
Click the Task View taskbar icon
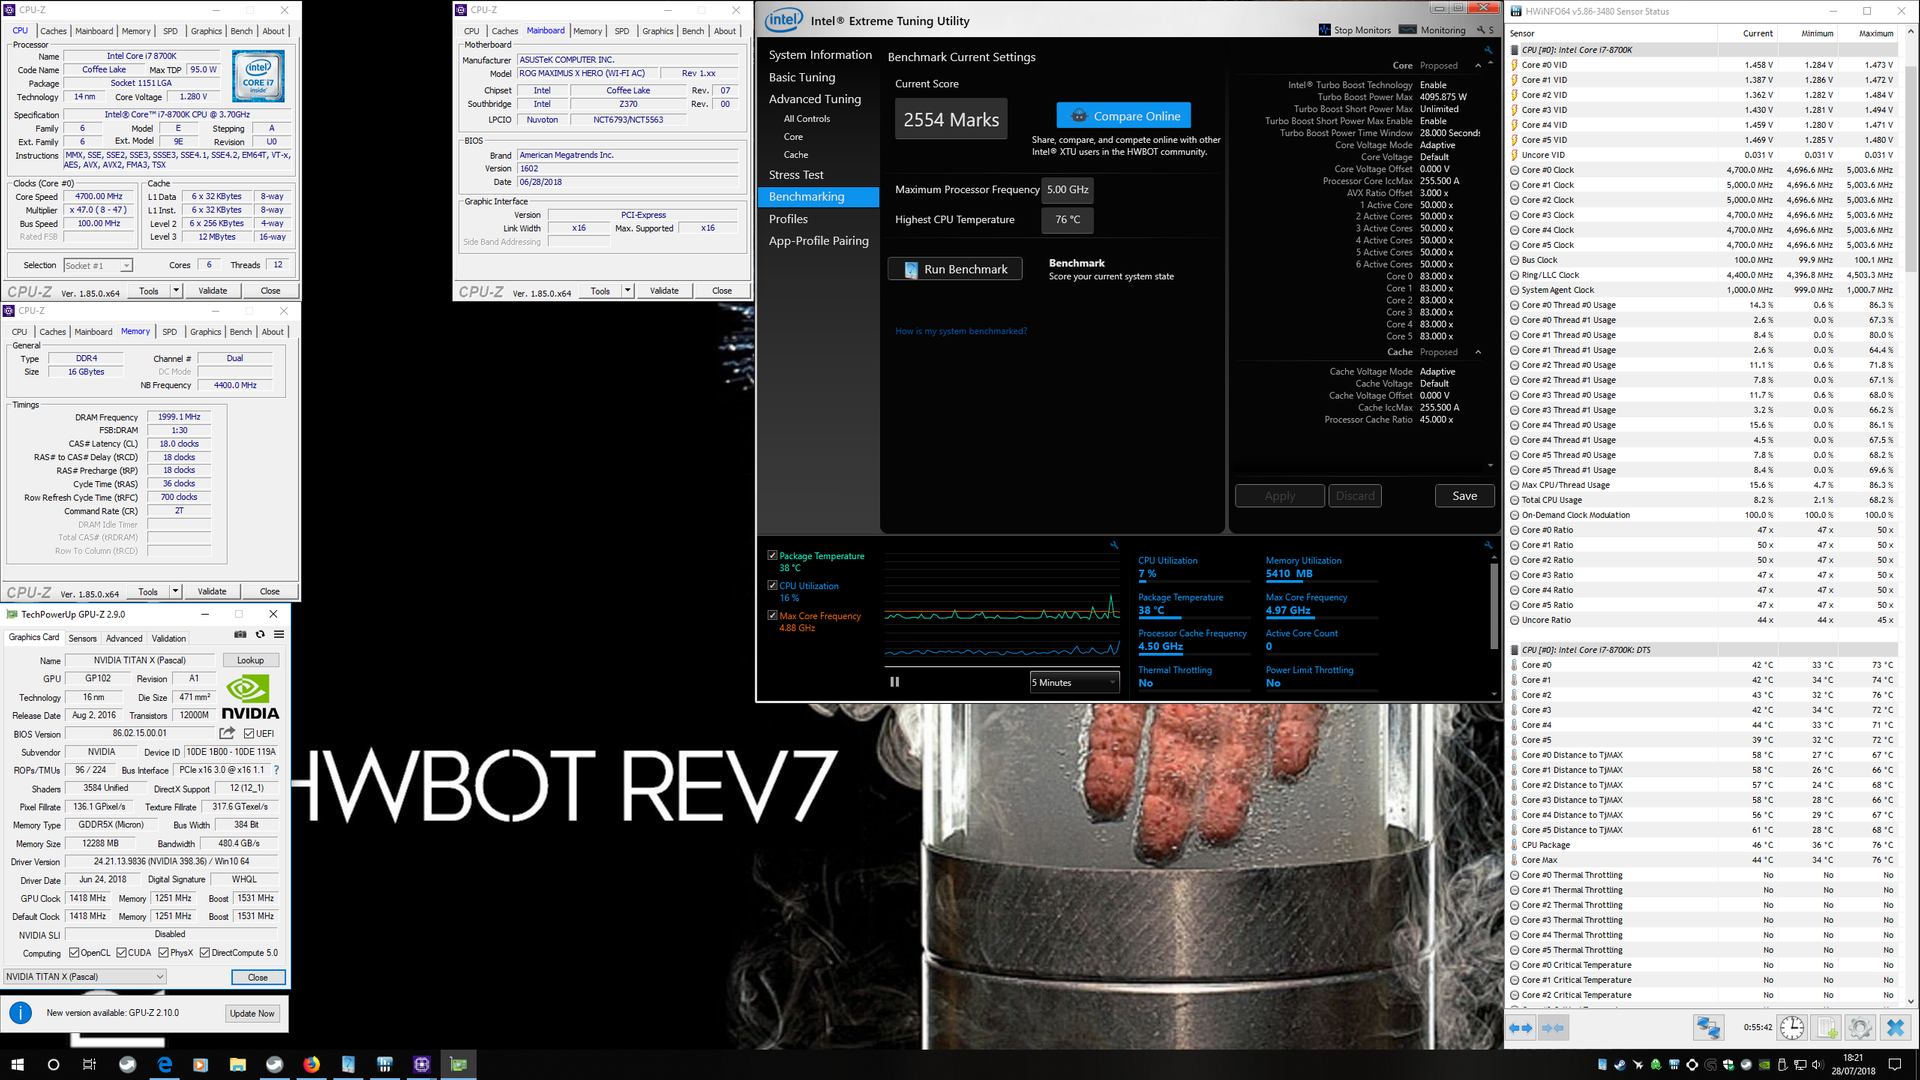pyautogui.click(x=89, y=1064)
